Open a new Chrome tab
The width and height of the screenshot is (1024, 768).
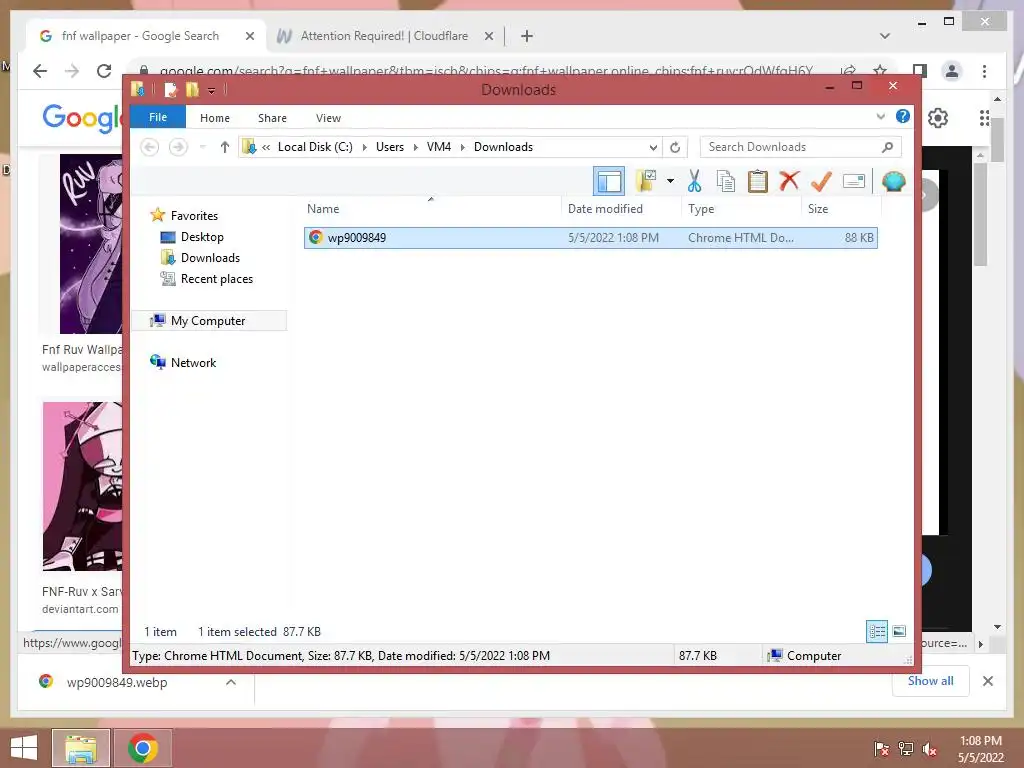click(527, 37)
